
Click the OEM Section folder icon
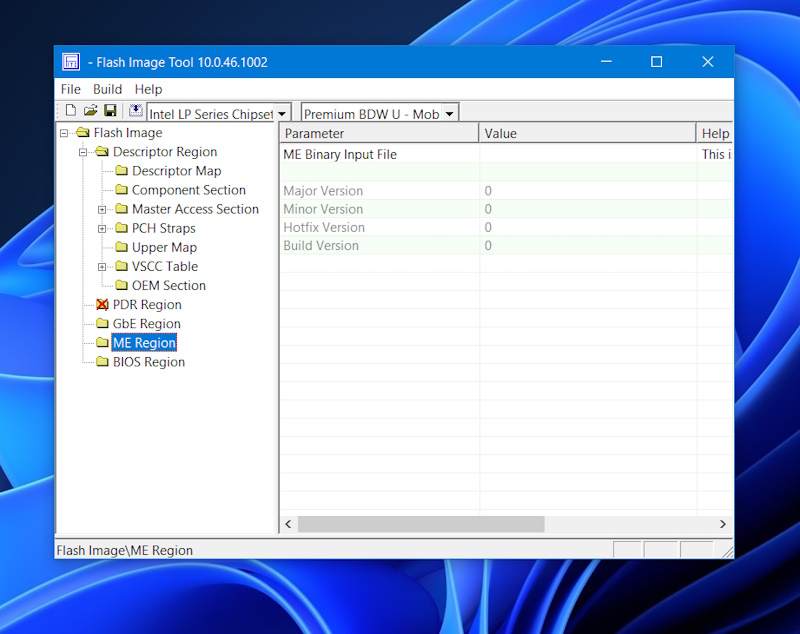pos(121,285)
